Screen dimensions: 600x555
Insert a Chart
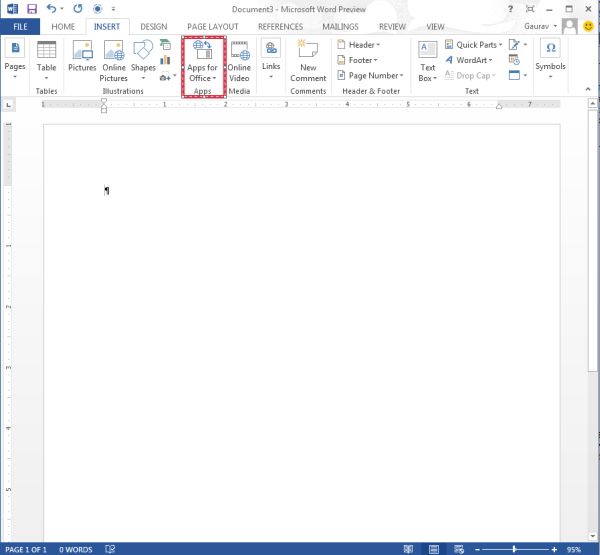pyautogui.click(x=165, y=60)
